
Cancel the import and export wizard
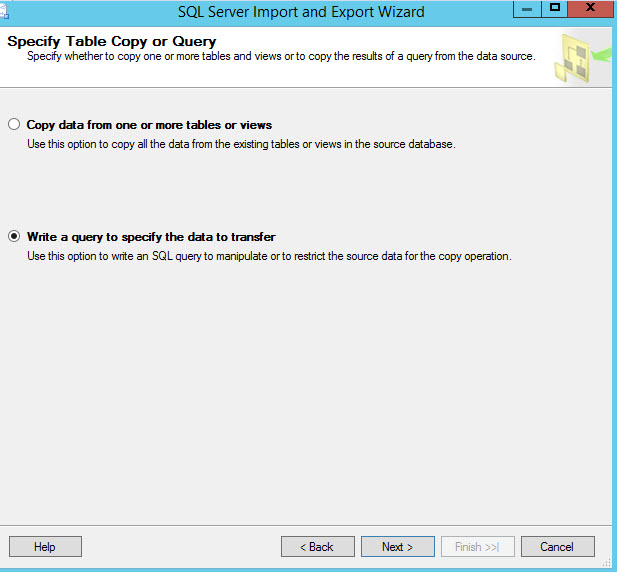point(557,547)
